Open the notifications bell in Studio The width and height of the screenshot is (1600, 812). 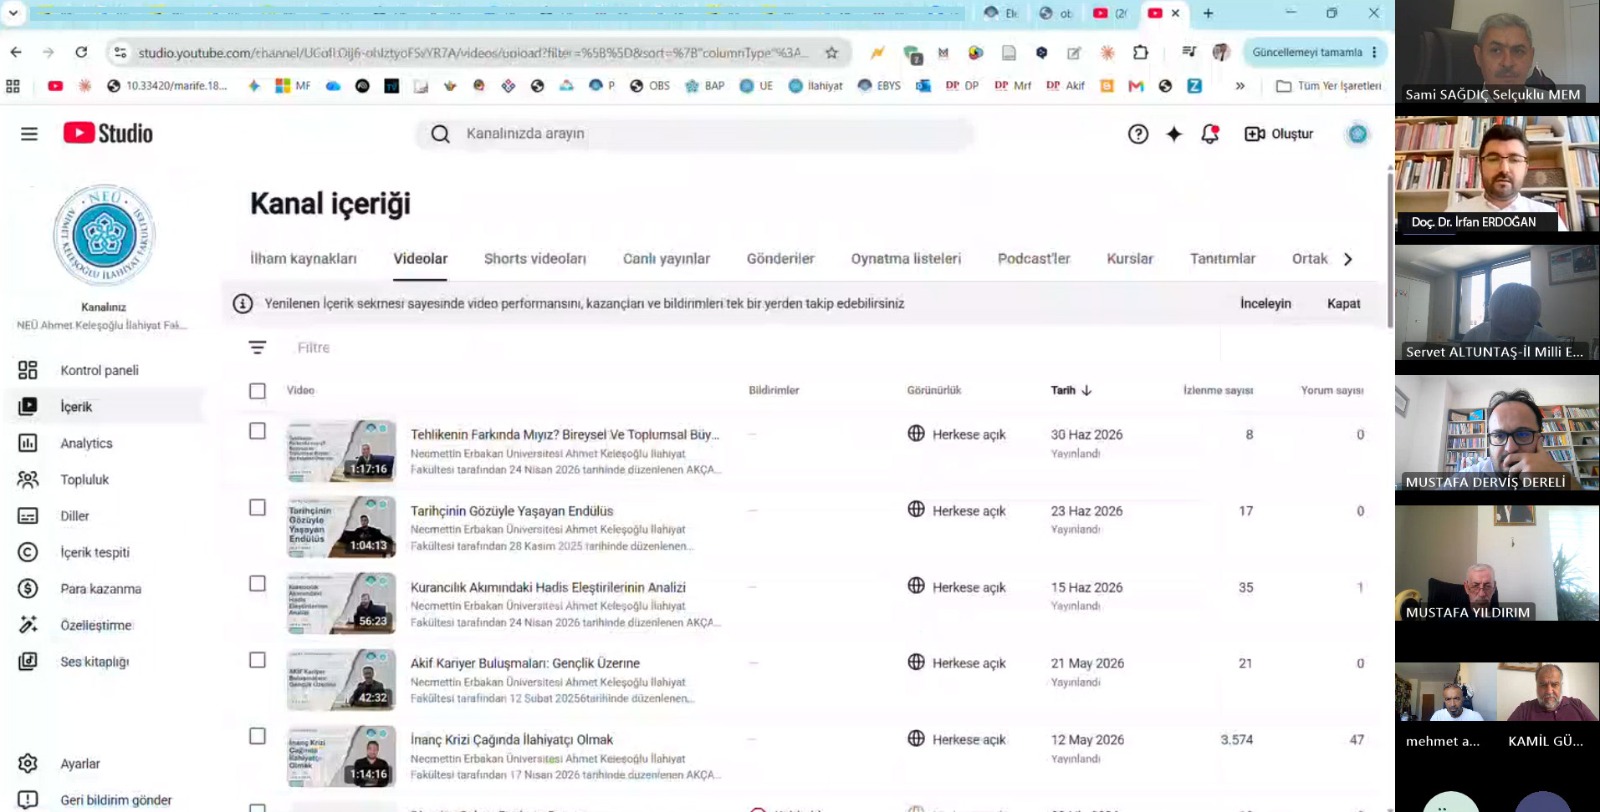point(1210,134)
